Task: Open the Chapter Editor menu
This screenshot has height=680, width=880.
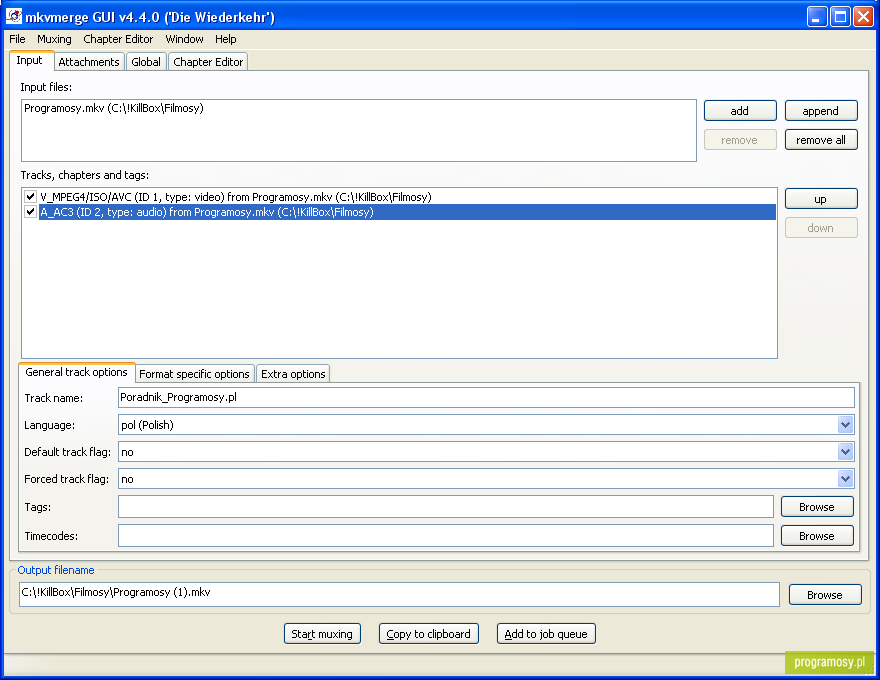Action: pyautogui.click(x=118, y=39)
